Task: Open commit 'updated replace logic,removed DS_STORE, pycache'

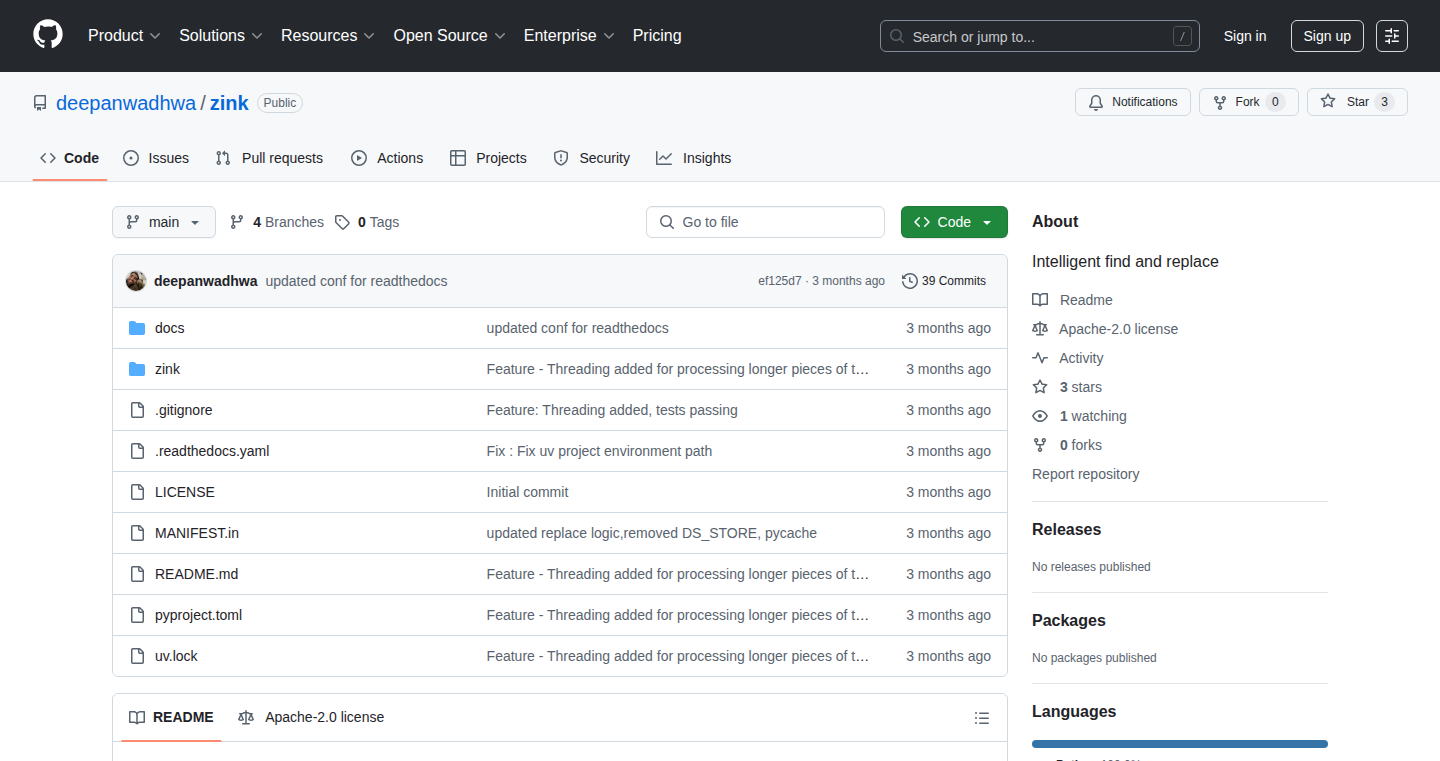Action: pyautogui.click(x=652, y=533)
